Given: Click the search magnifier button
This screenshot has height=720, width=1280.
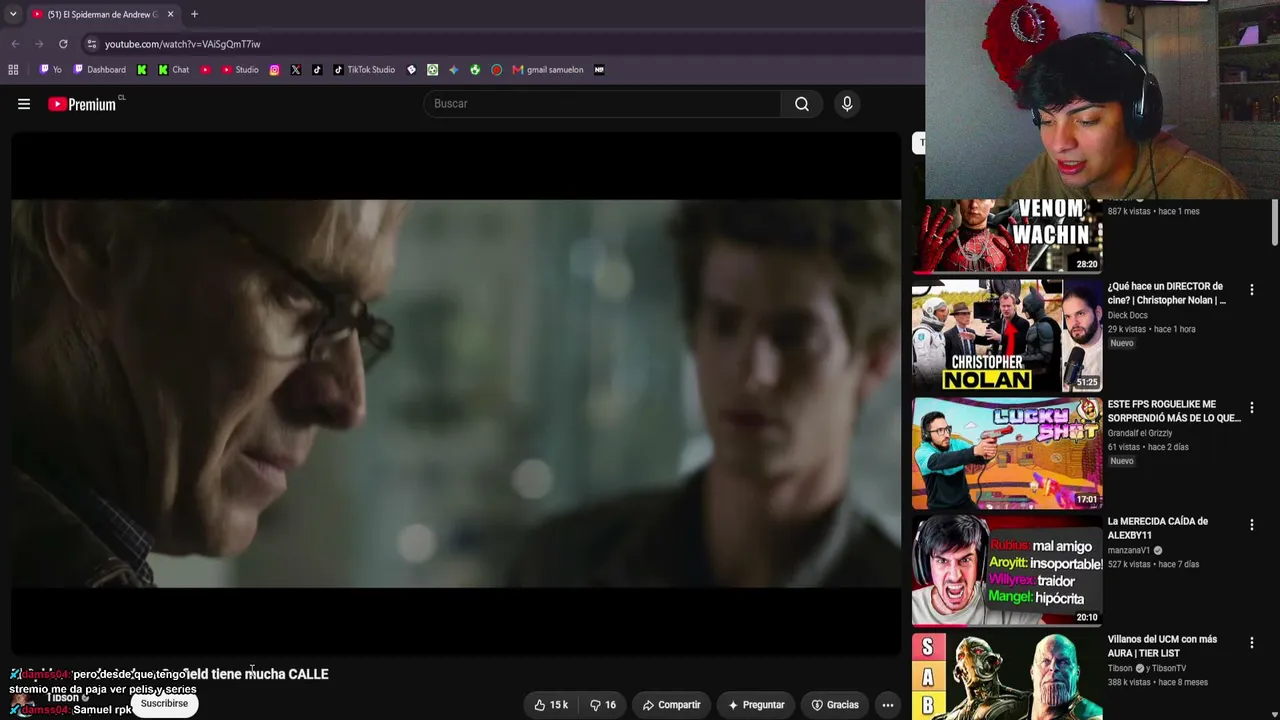Looking at the screenshot, I should pyautogui.click(x=802, y=104).
